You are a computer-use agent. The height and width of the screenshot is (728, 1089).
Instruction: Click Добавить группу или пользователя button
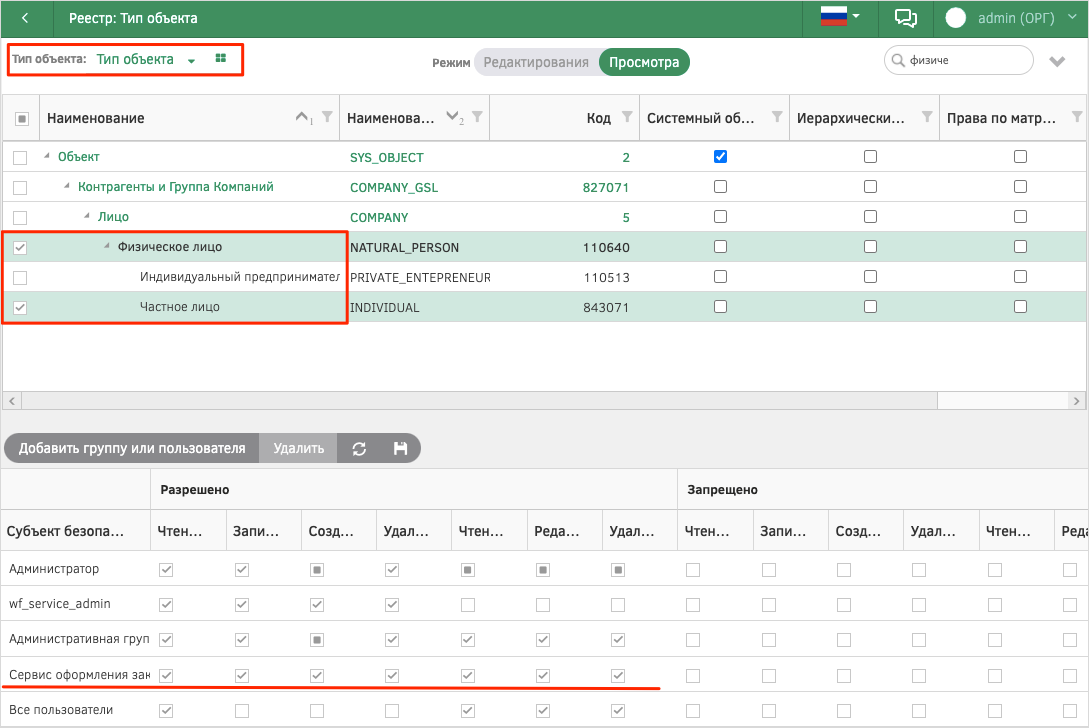click(x=132, y=448)
